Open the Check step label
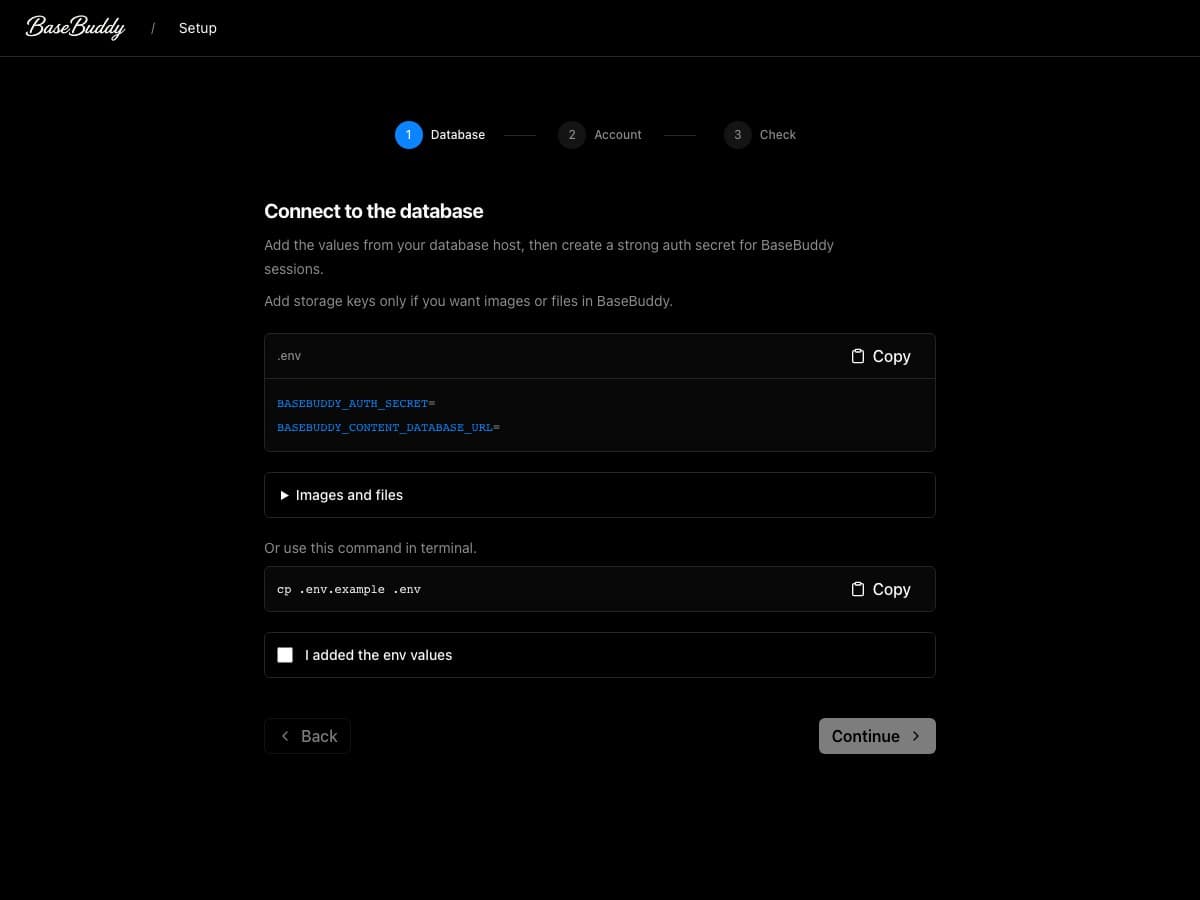 (778, 135)
